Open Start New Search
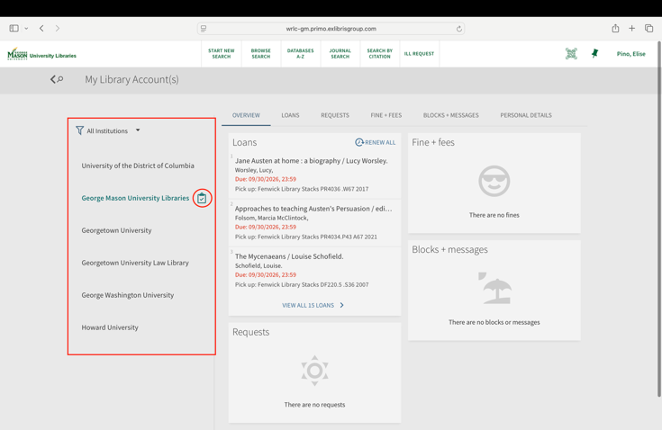 click(x=221, y=54)
